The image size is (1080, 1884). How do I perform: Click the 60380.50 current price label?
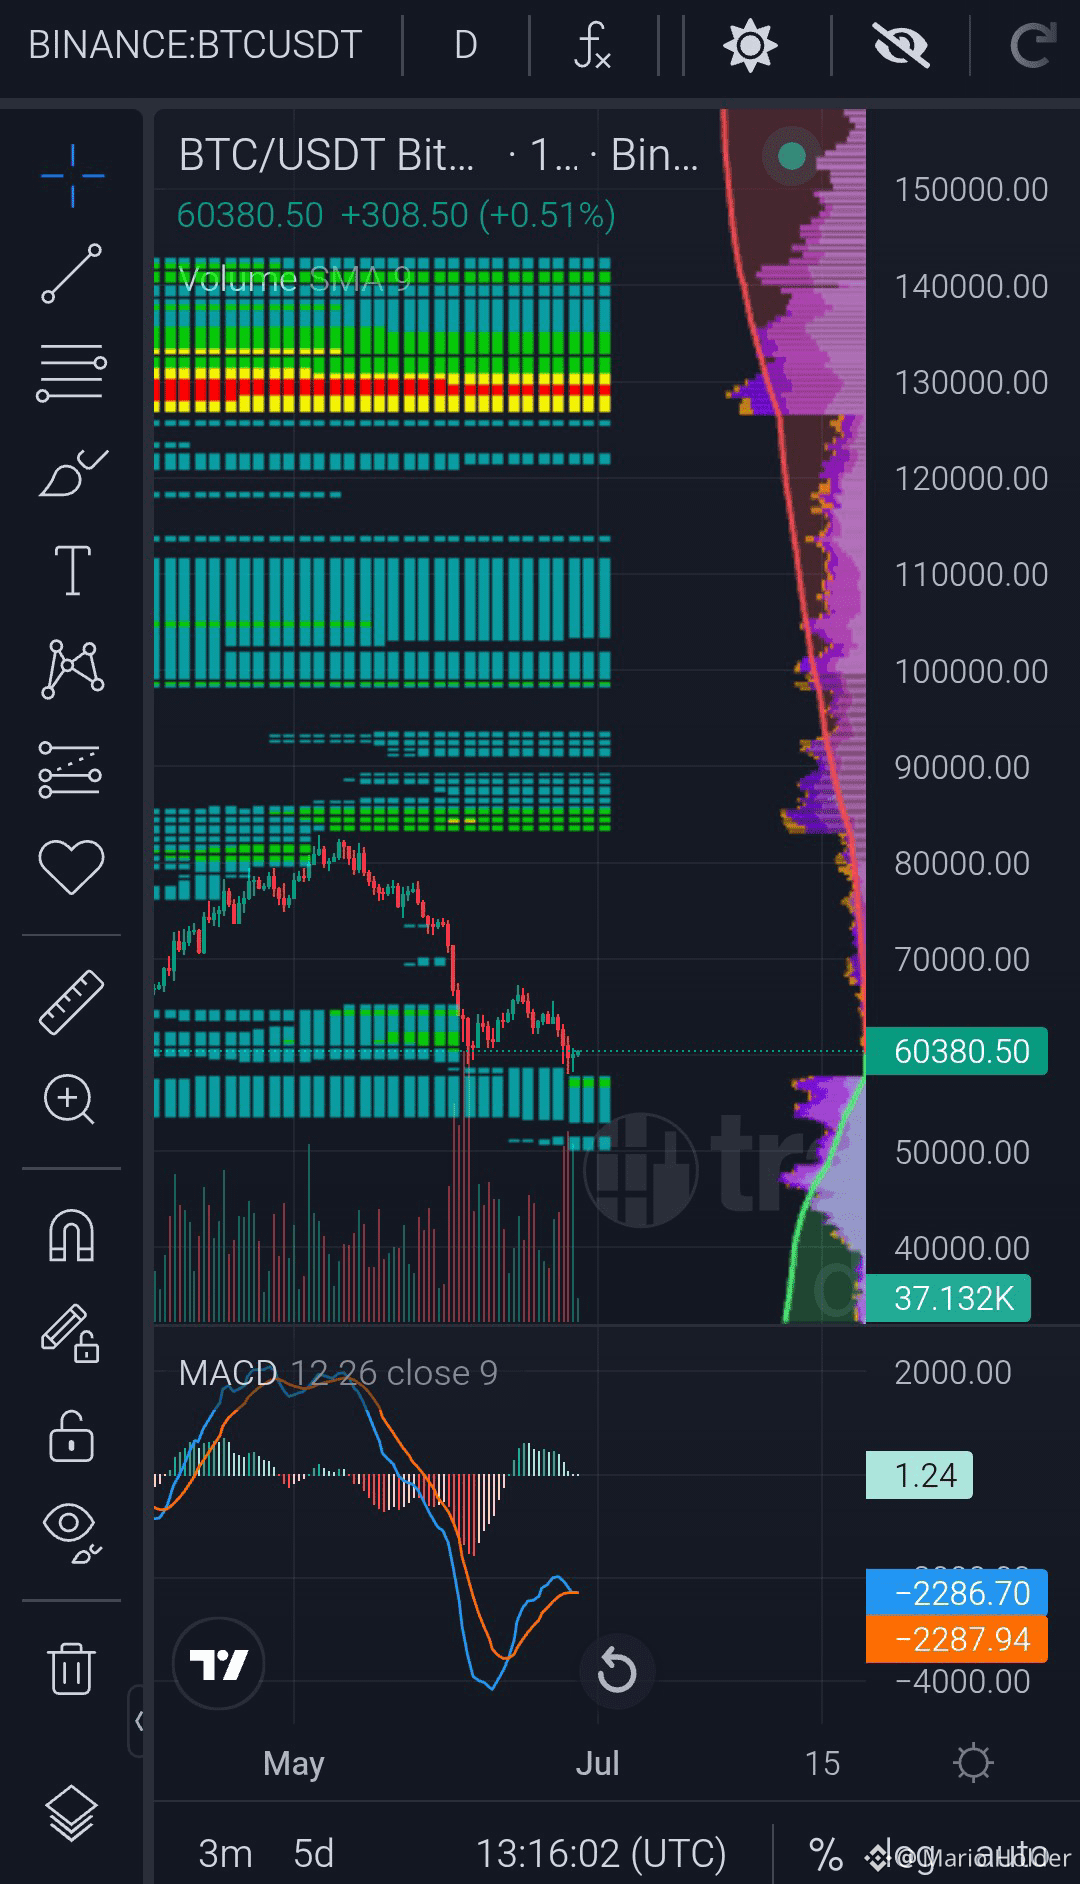[956, 1051]
